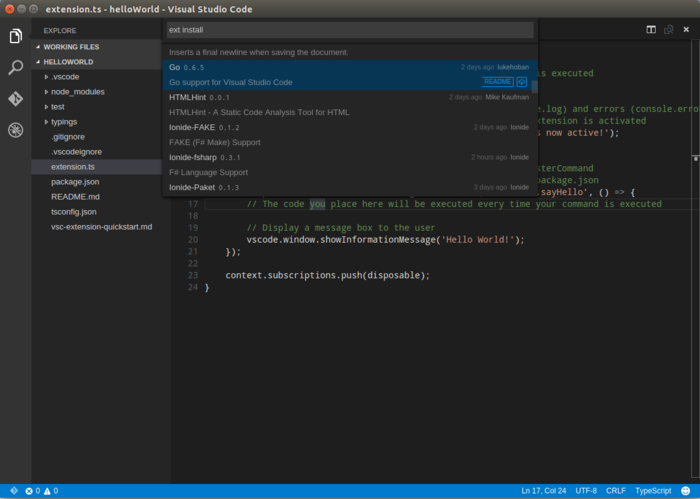Select the TypeScript language mode
Image resolution: width=700 pixels, height=499 pixels.
coord(652,491)
